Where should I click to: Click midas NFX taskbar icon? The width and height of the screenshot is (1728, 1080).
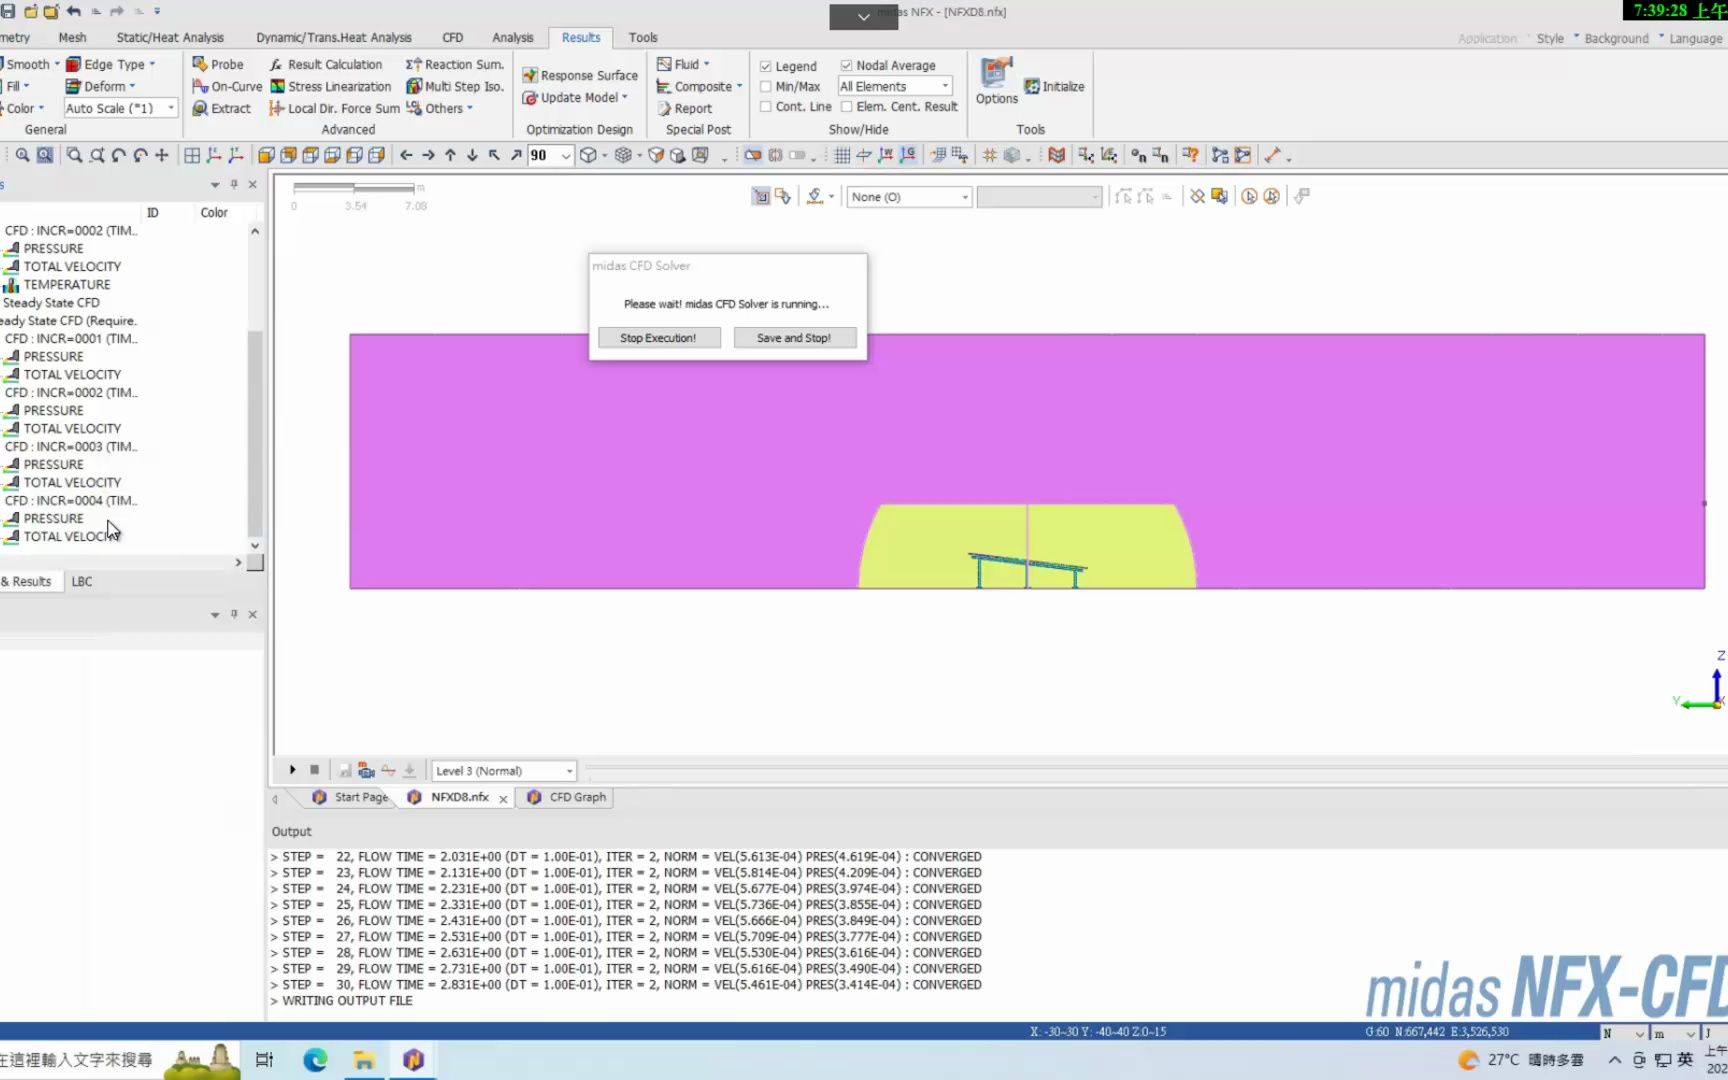(x=413, y=1059)
